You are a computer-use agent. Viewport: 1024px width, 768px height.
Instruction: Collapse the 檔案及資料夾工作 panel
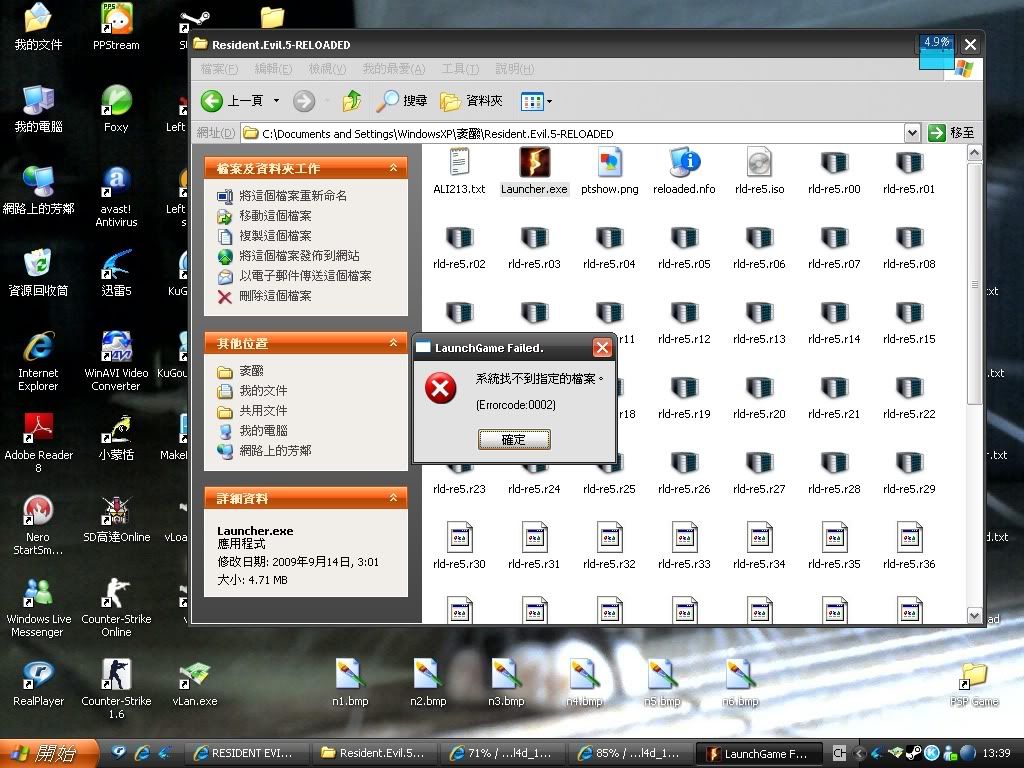tap(394, 168)
